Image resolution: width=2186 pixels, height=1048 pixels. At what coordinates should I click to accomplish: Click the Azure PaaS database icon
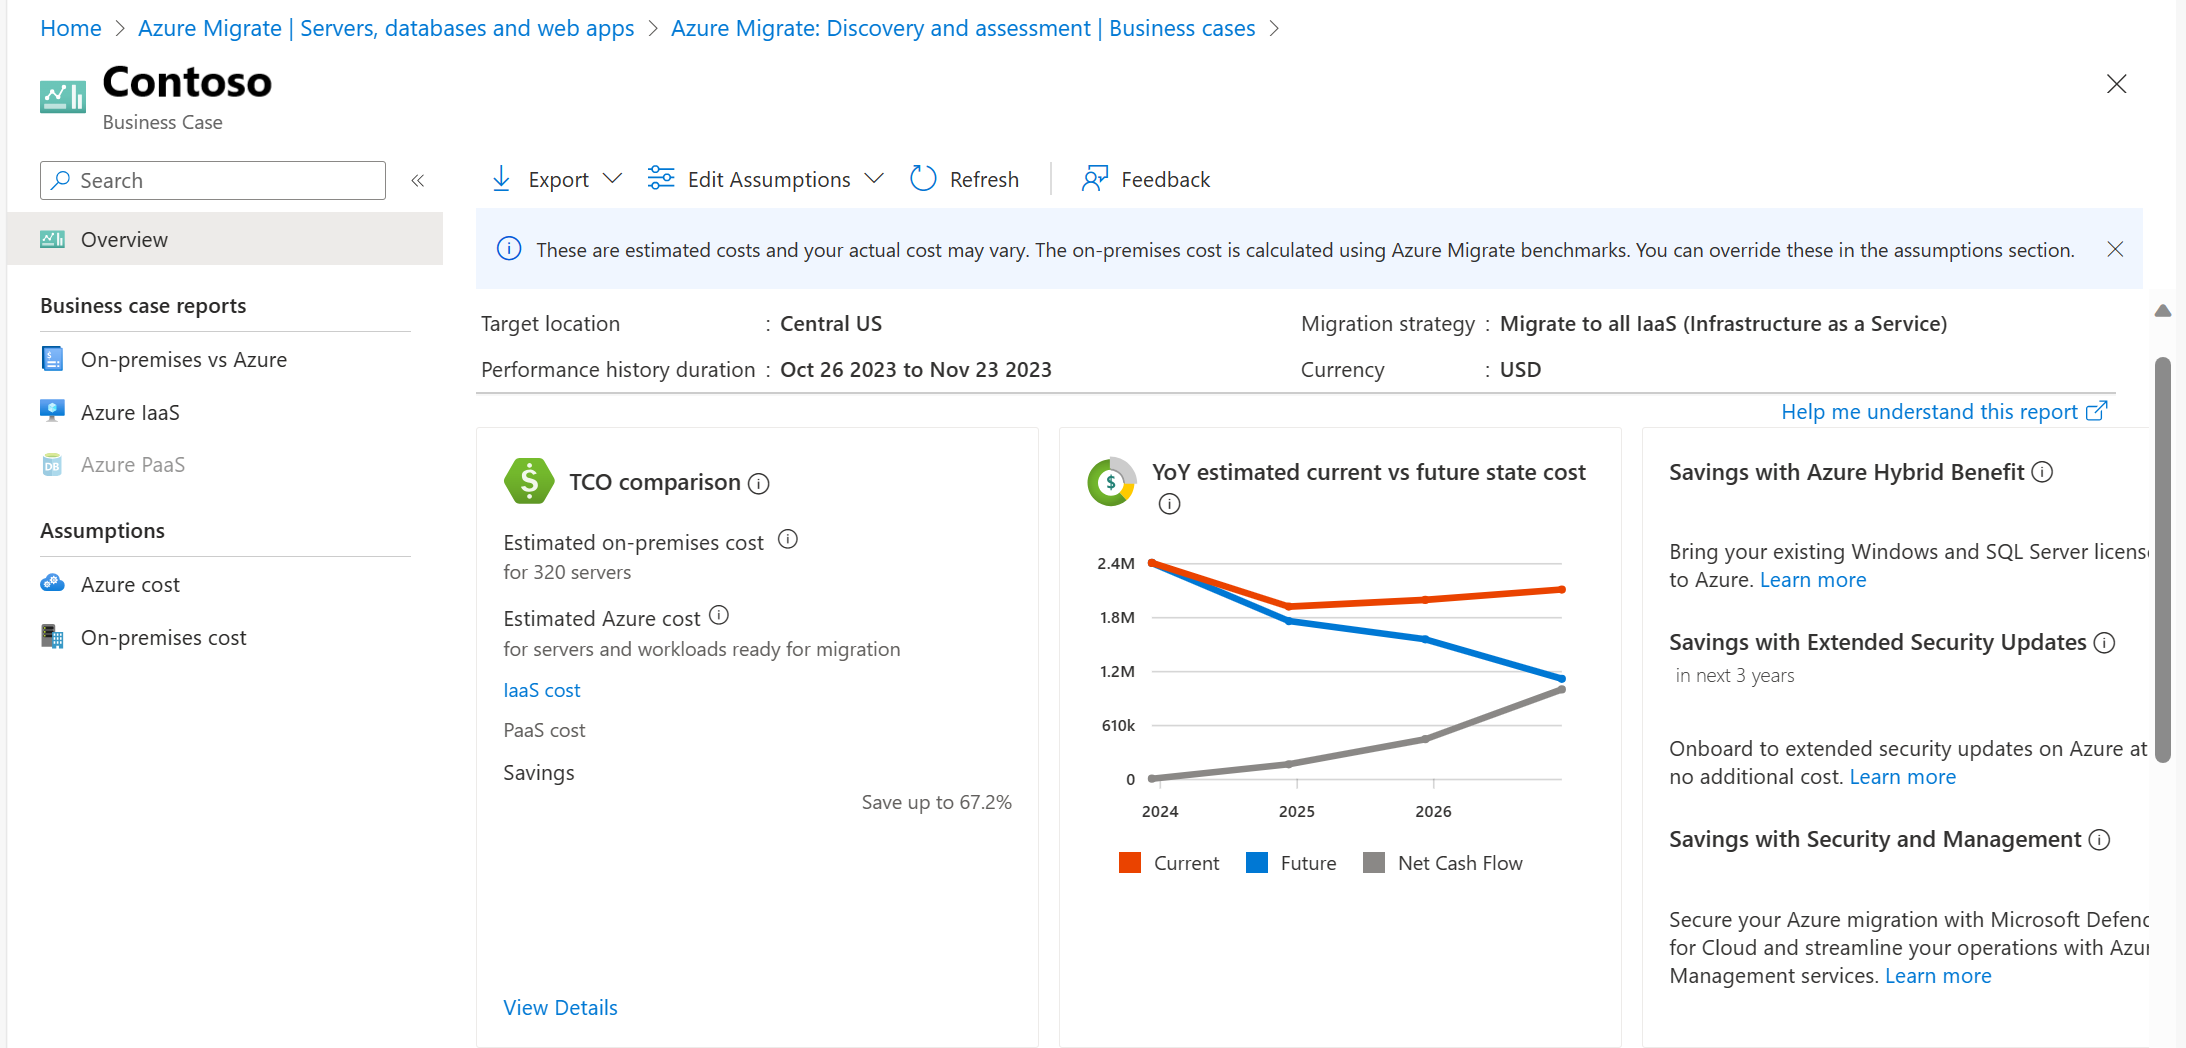pos(53,464)
